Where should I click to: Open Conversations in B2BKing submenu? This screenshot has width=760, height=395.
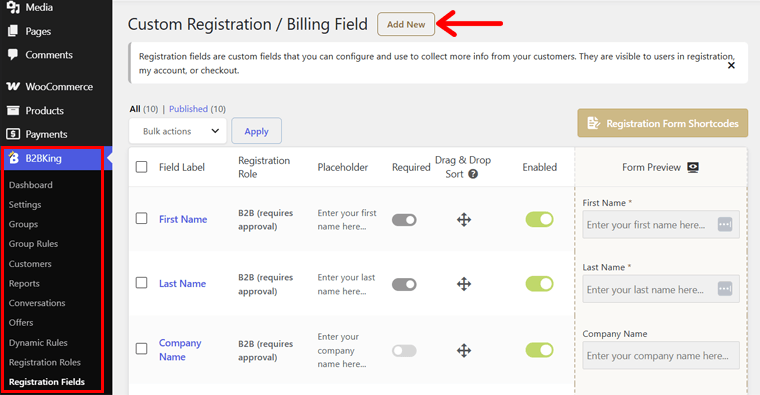tap(37, 303)
